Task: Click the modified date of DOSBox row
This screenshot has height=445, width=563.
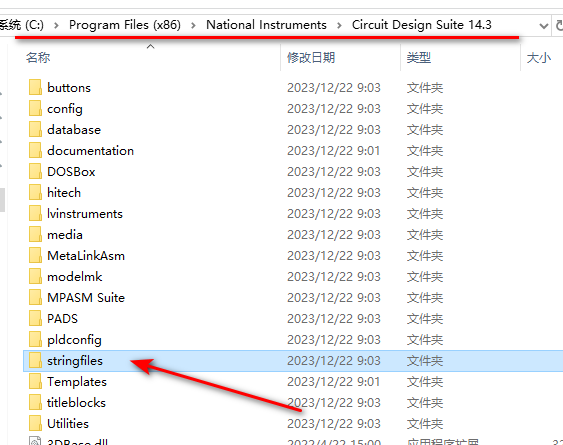Action: [334, 172]
